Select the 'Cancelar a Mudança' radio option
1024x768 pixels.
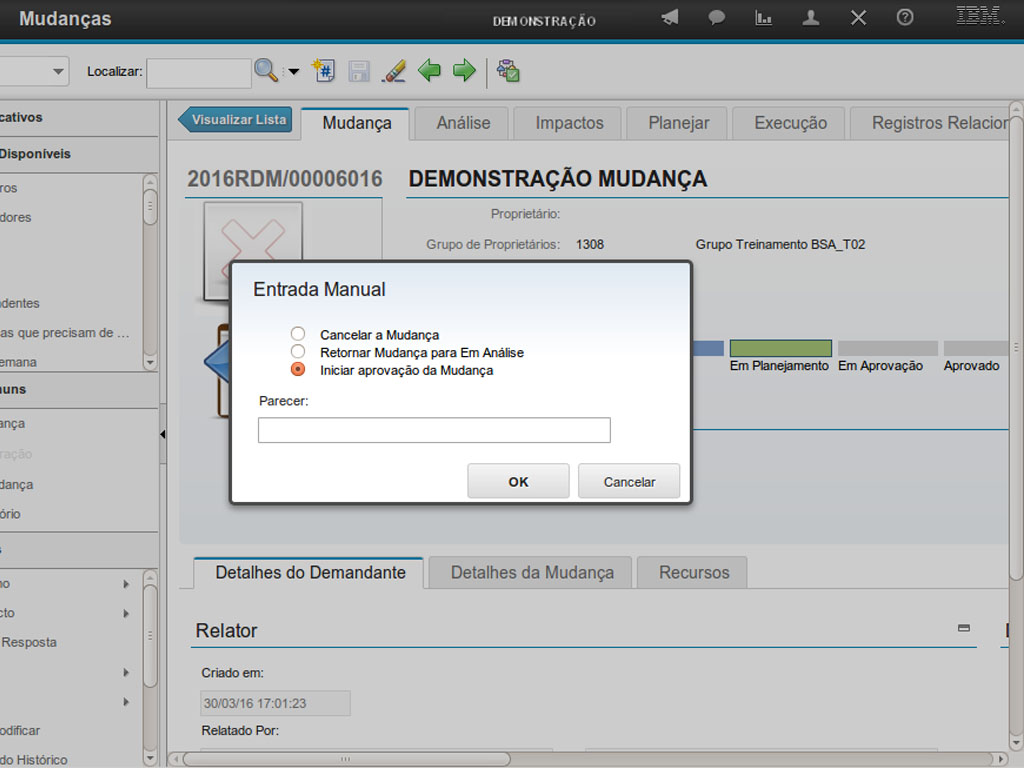tap(297, 334)
